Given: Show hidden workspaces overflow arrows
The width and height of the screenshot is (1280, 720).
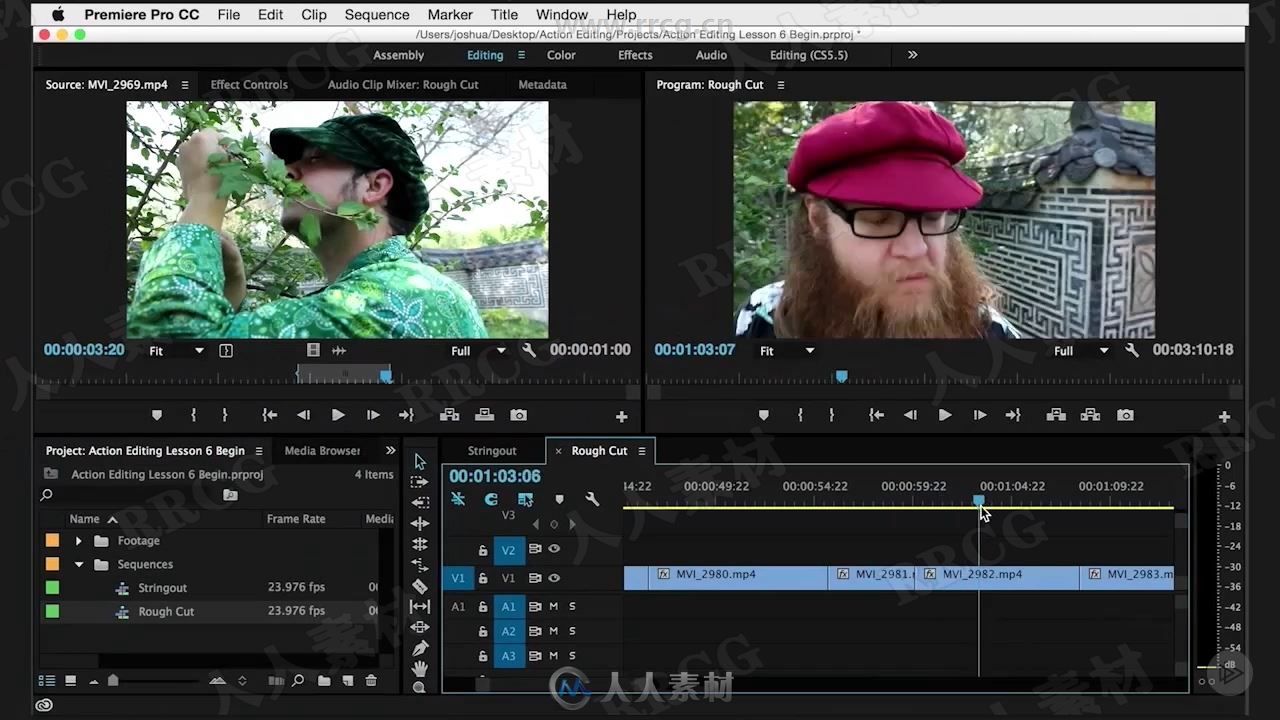Looking at the screenshot, I should 912,55.
